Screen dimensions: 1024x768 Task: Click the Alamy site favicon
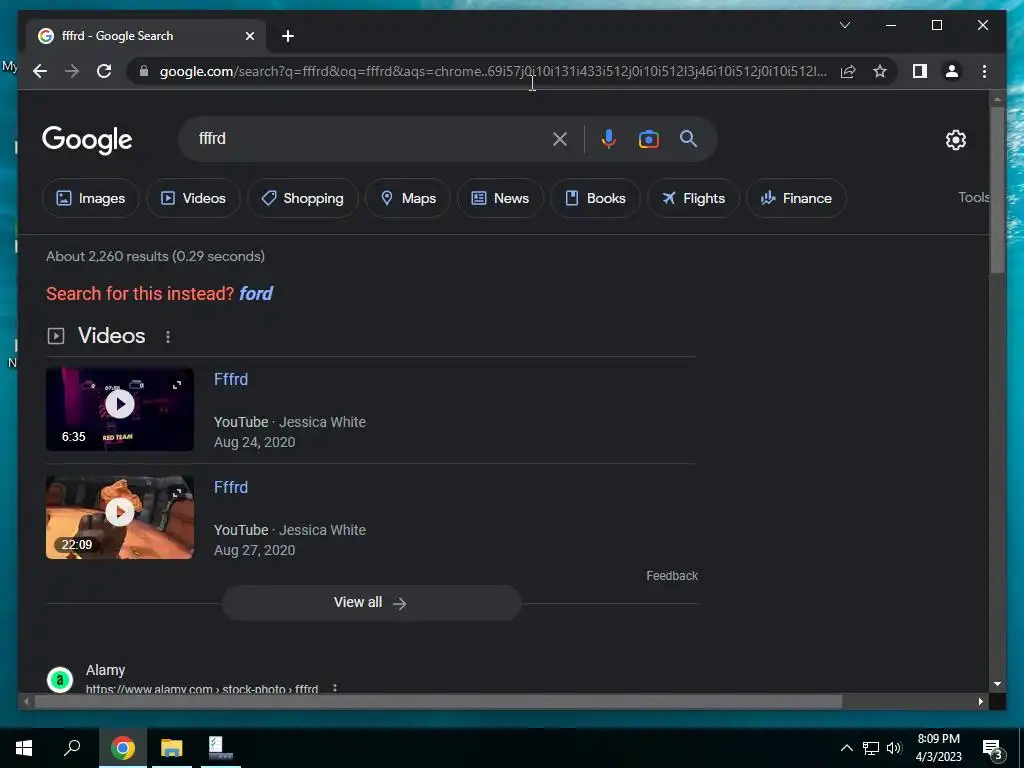tap(59, 679)
